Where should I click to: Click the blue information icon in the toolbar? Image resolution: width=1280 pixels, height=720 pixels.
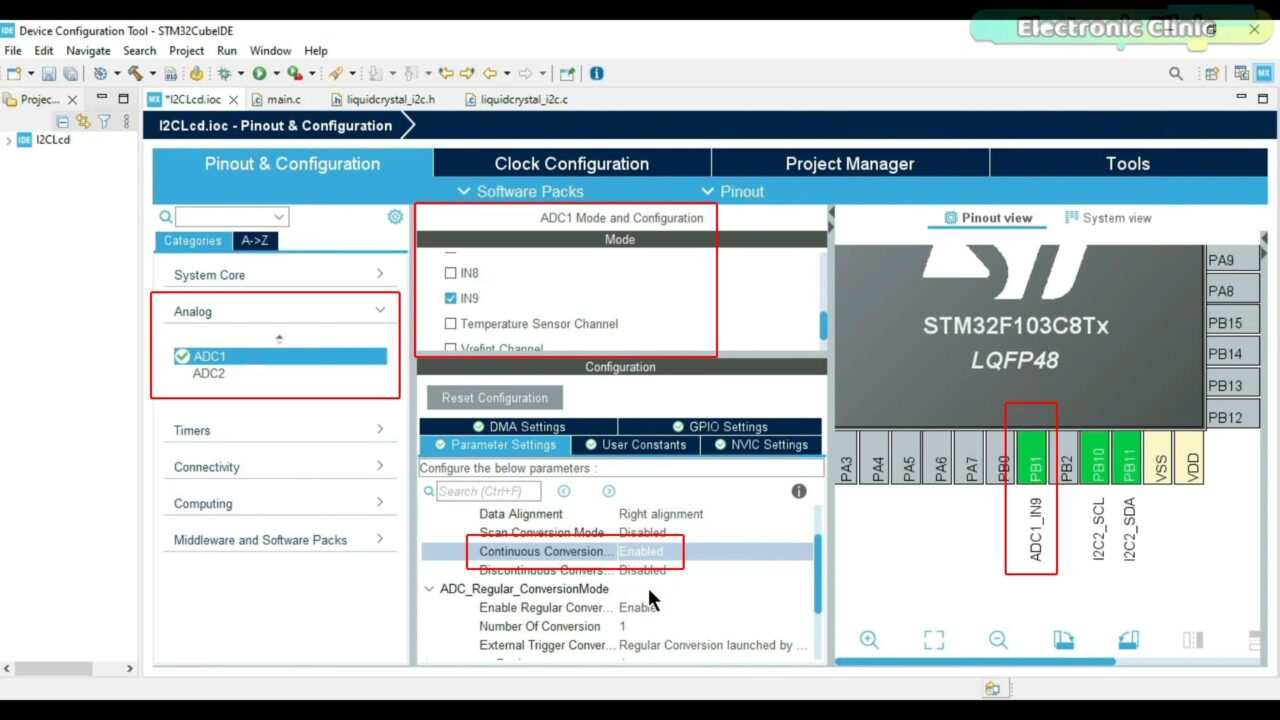click(597, 74)
